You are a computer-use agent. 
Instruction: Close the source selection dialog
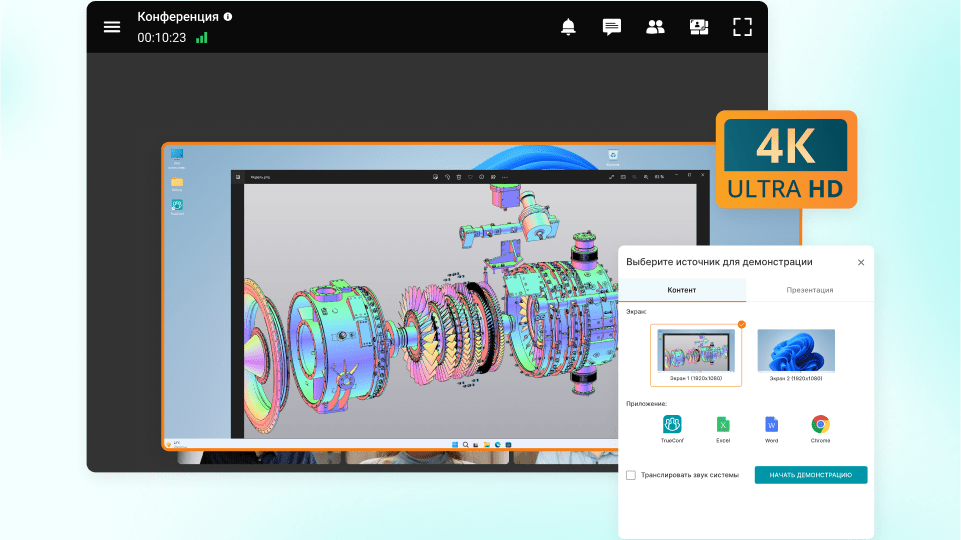(861, 262)
